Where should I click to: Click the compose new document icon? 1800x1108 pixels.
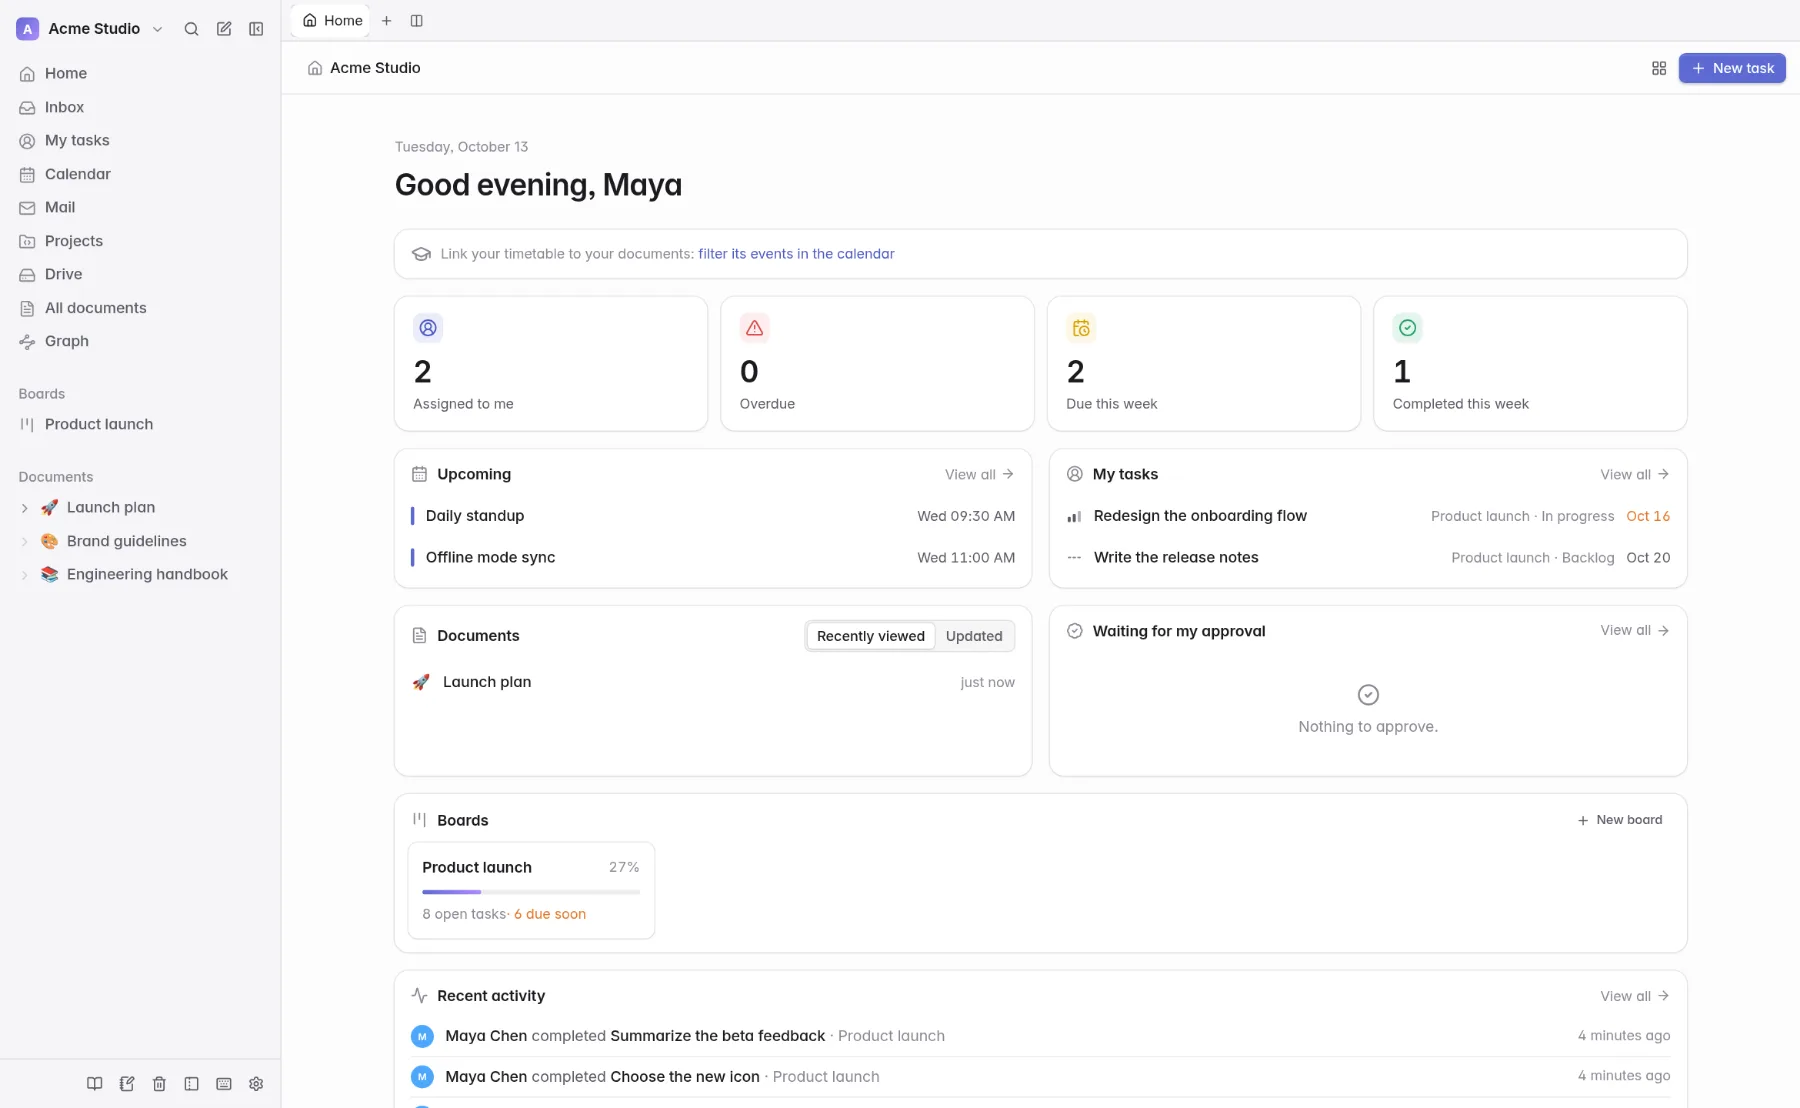pos(224,29)
